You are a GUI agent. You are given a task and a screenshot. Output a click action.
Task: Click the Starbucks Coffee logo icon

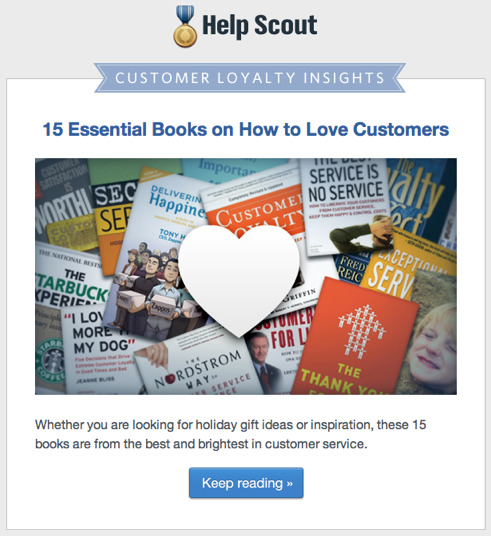[51, 360]
